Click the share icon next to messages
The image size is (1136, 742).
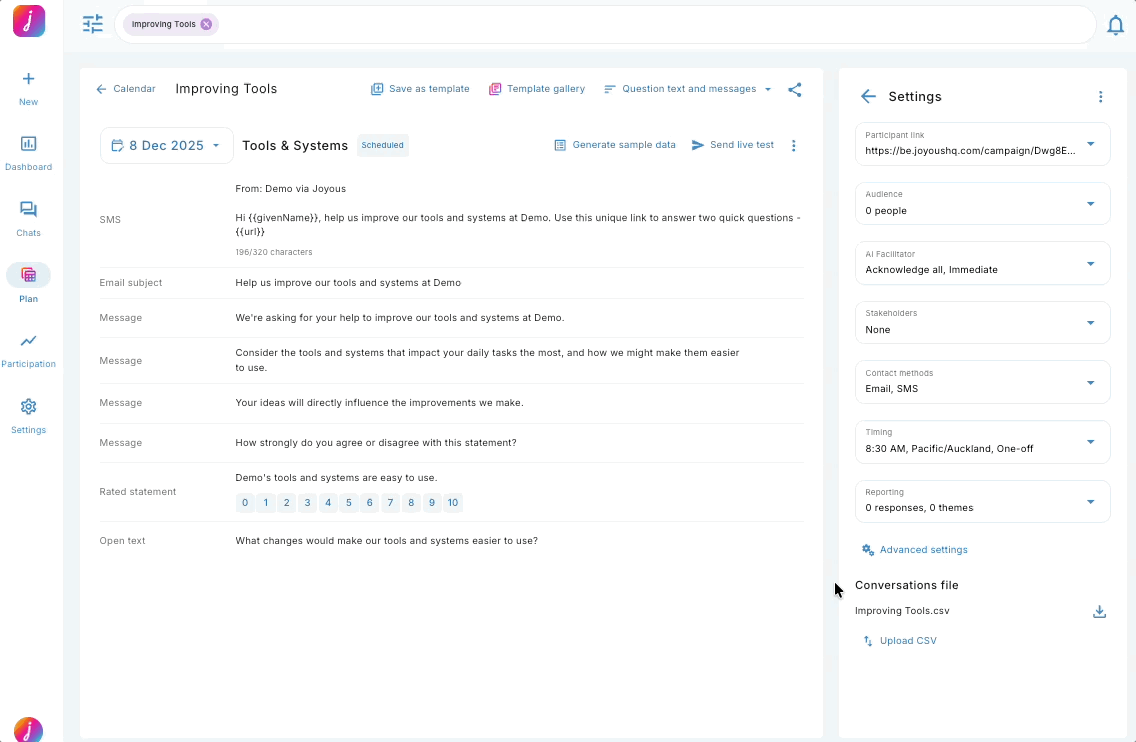[795, 89]
